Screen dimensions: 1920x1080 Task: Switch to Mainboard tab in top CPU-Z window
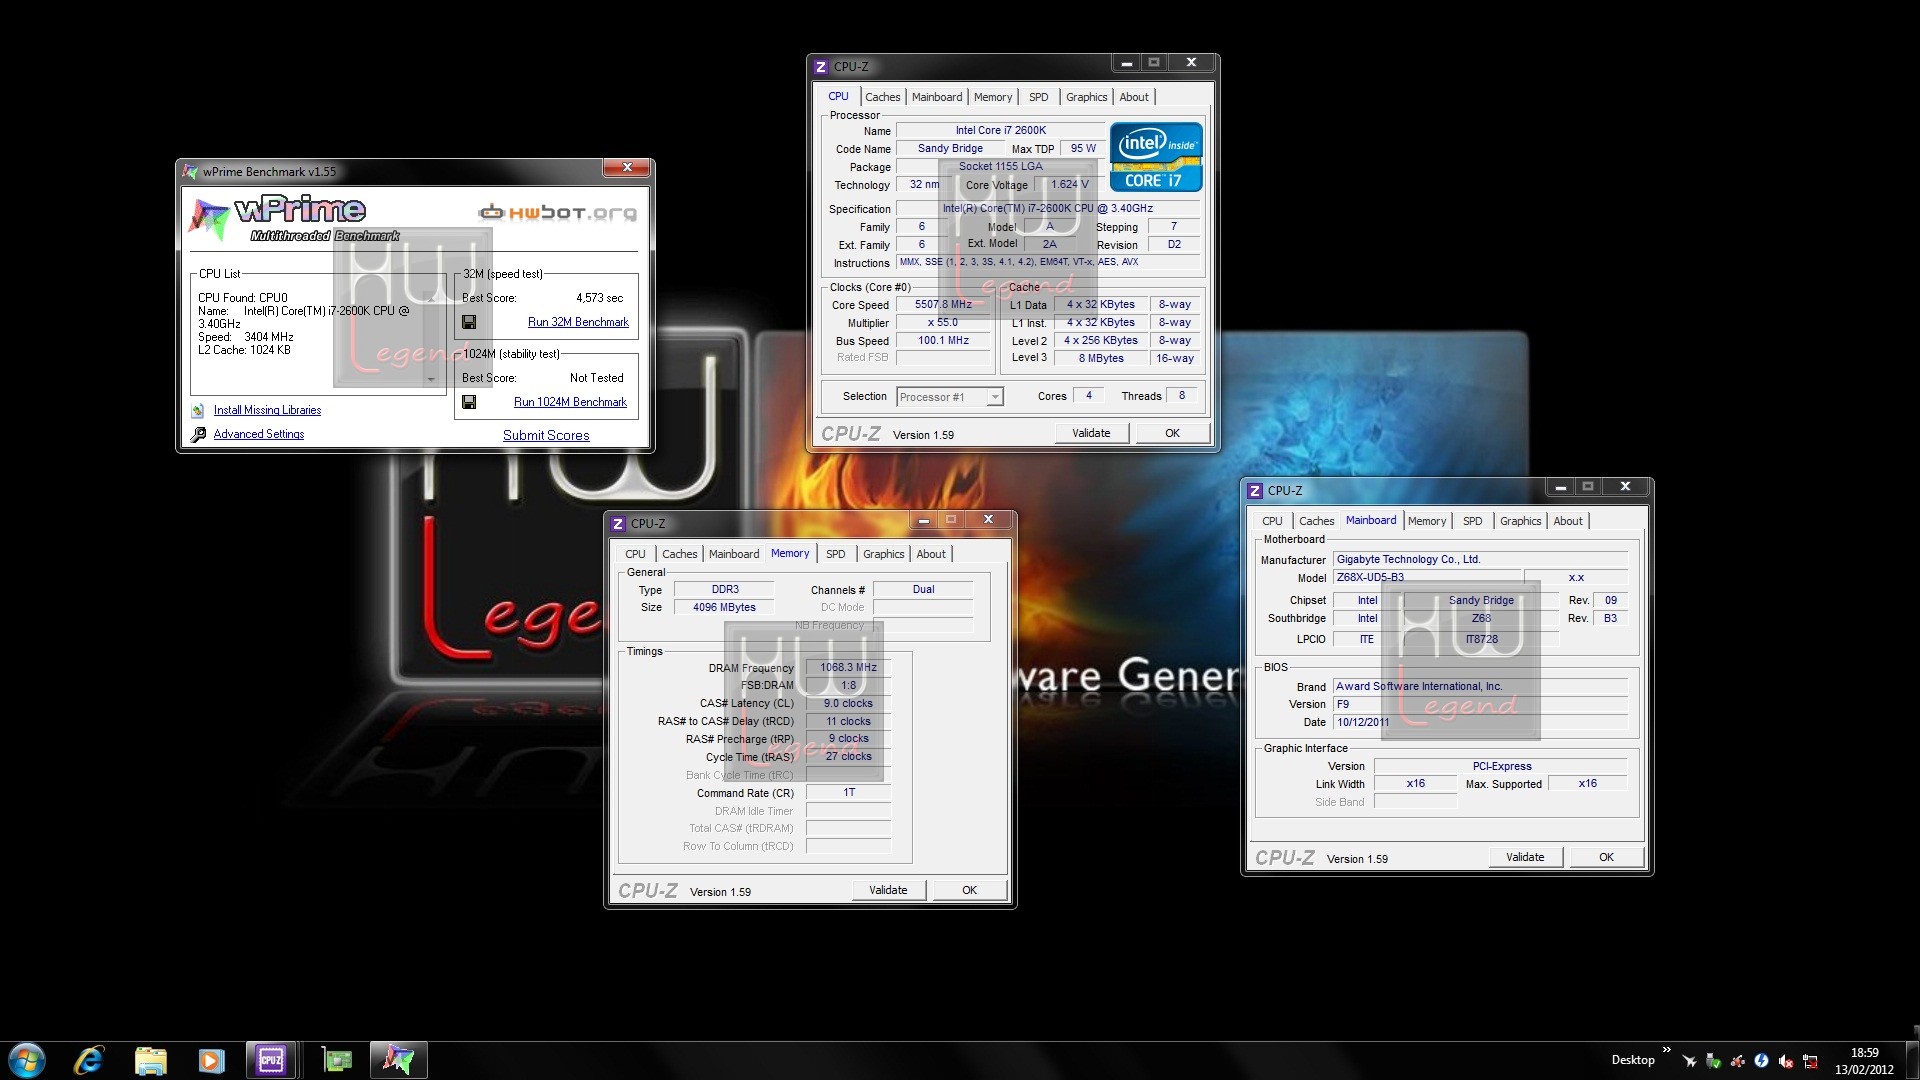937,97
